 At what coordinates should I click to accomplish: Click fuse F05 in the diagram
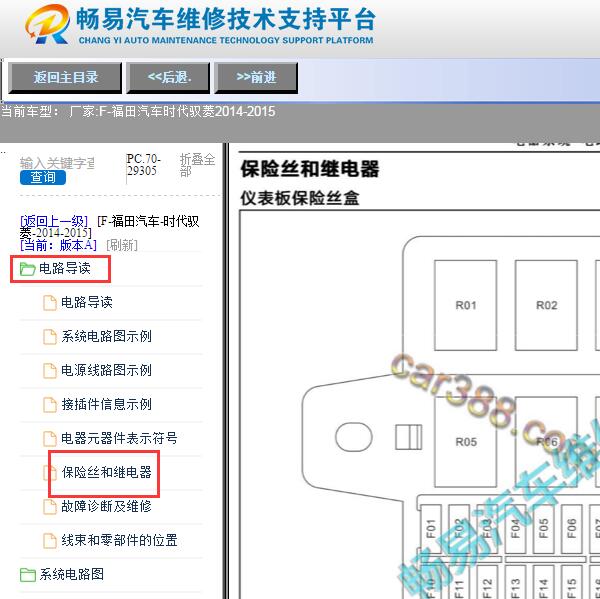click(543, 529)
